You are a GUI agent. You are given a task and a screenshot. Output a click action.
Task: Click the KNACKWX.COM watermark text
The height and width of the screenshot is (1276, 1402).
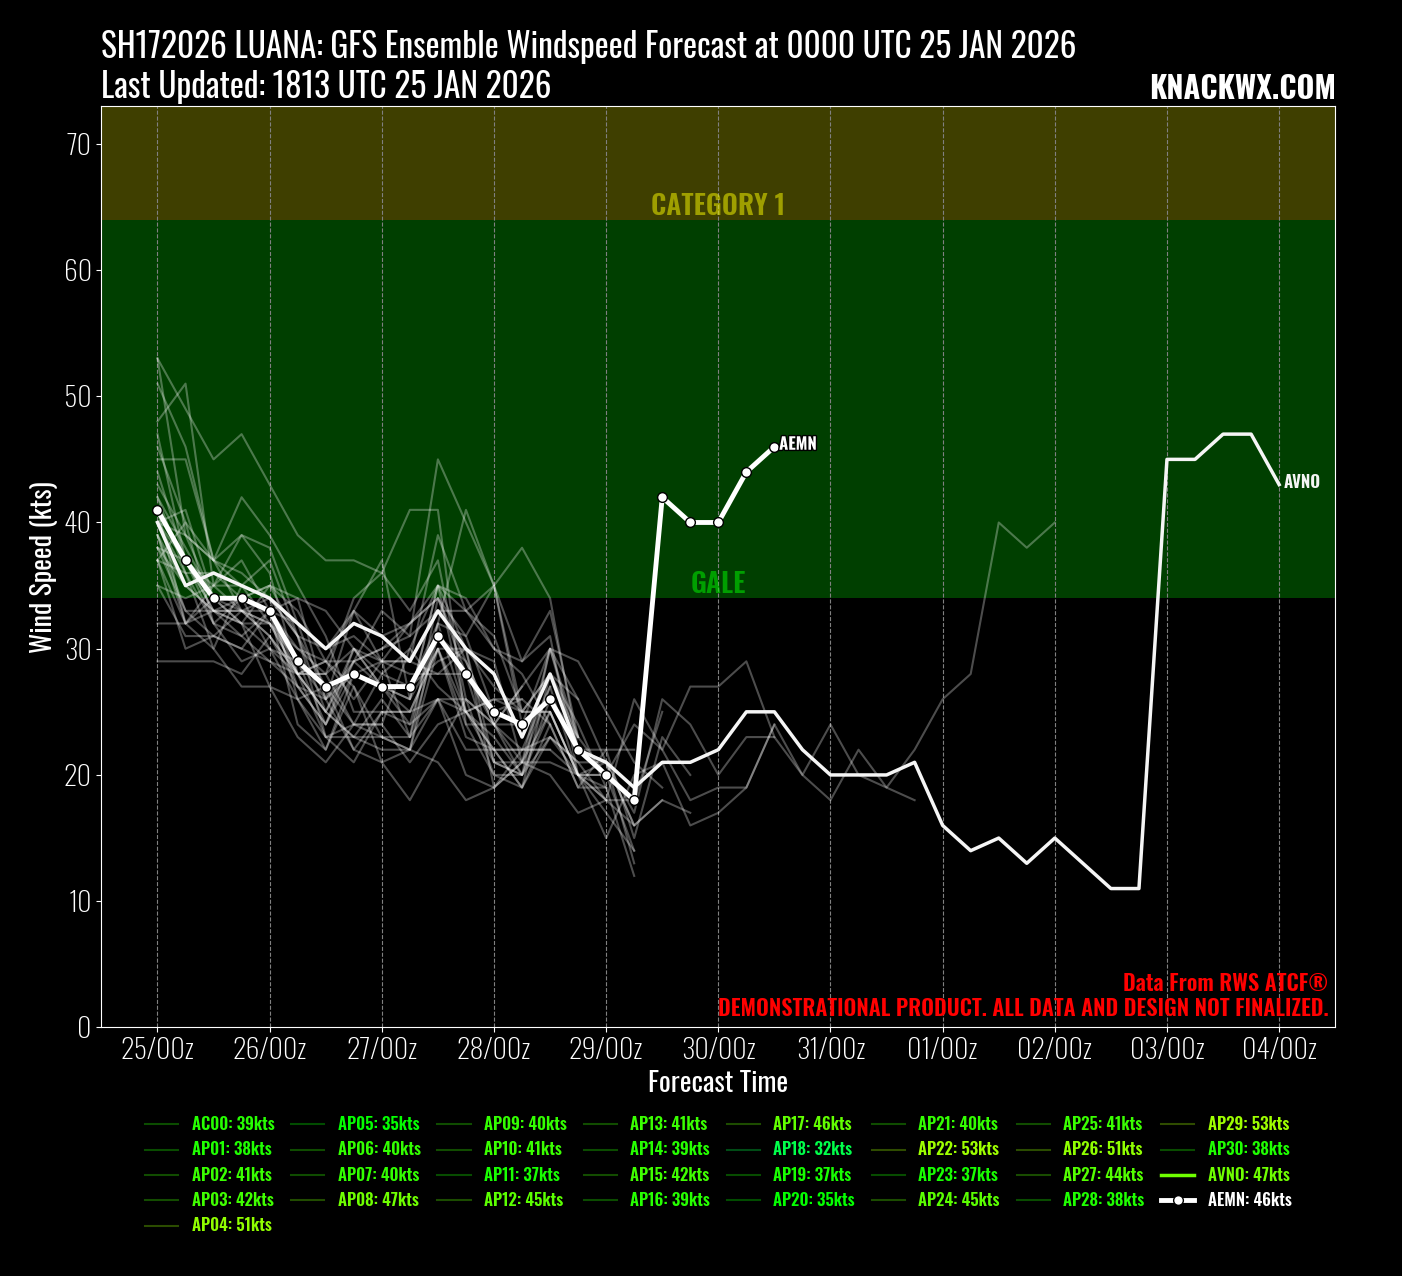tap(1242, 88)
